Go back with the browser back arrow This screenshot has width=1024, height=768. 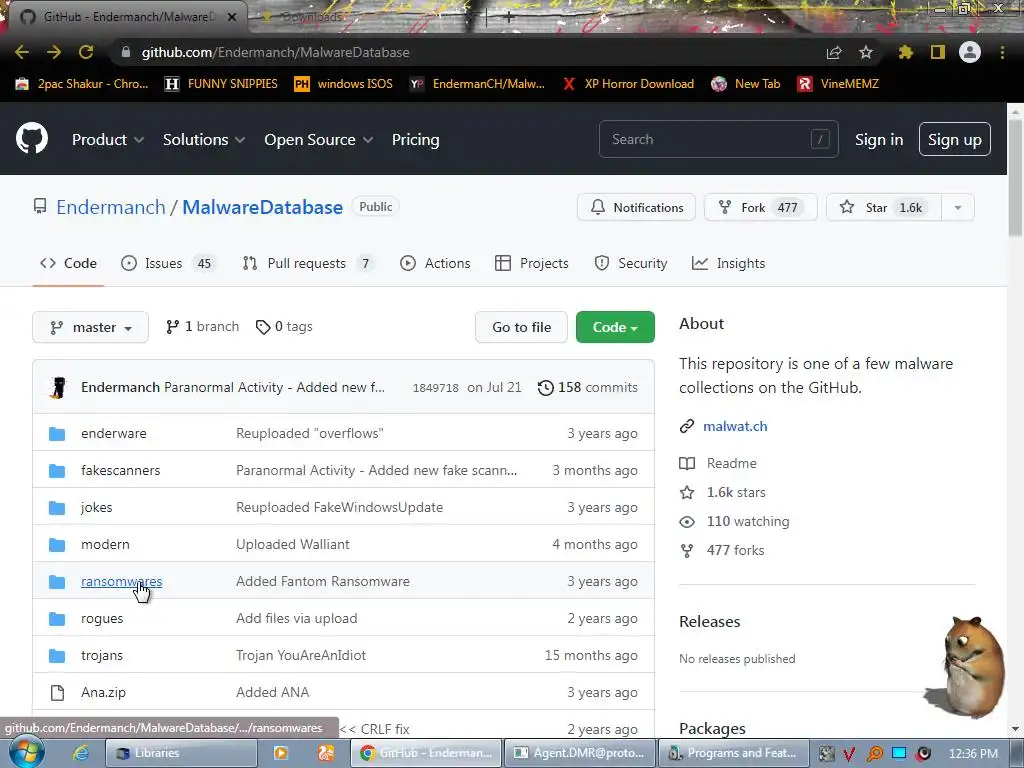22,52
